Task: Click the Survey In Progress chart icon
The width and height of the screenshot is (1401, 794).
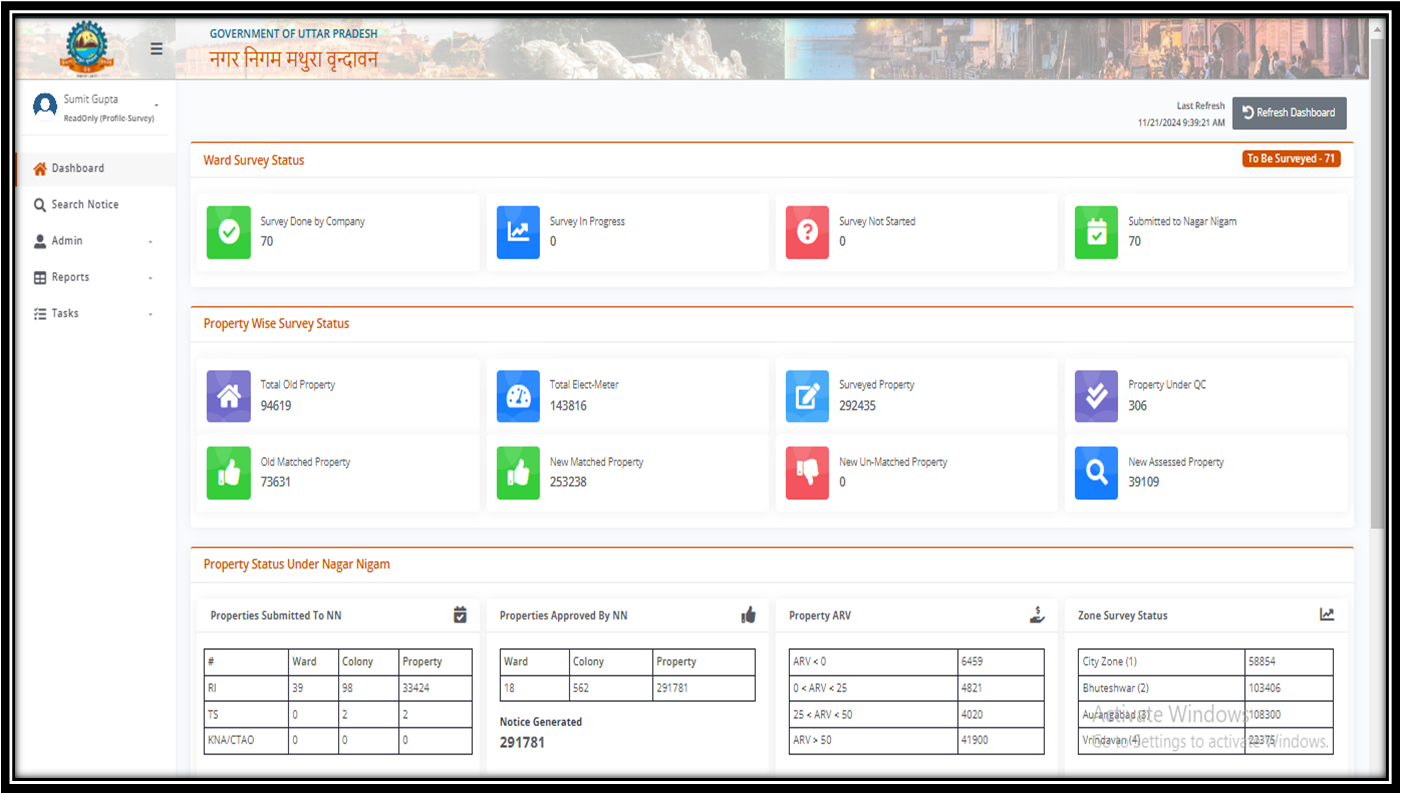Action: 518,232
